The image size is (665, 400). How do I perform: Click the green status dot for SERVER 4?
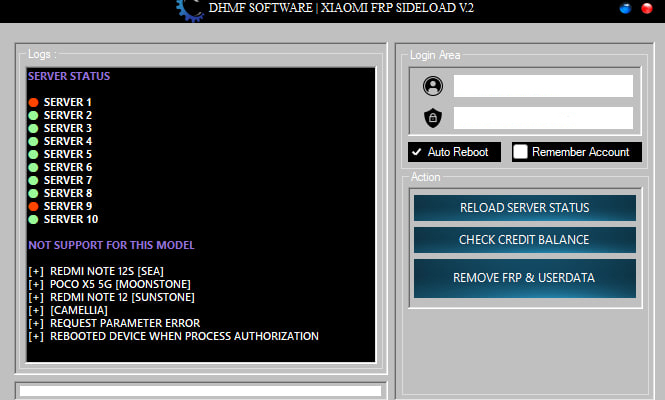[34, 141]
